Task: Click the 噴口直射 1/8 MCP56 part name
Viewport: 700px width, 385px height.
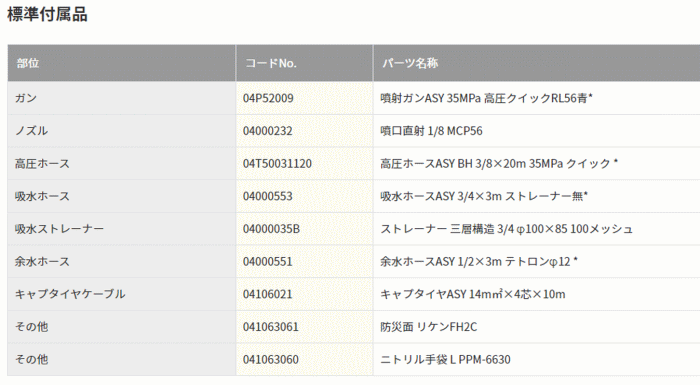Action: coord(431,131)
